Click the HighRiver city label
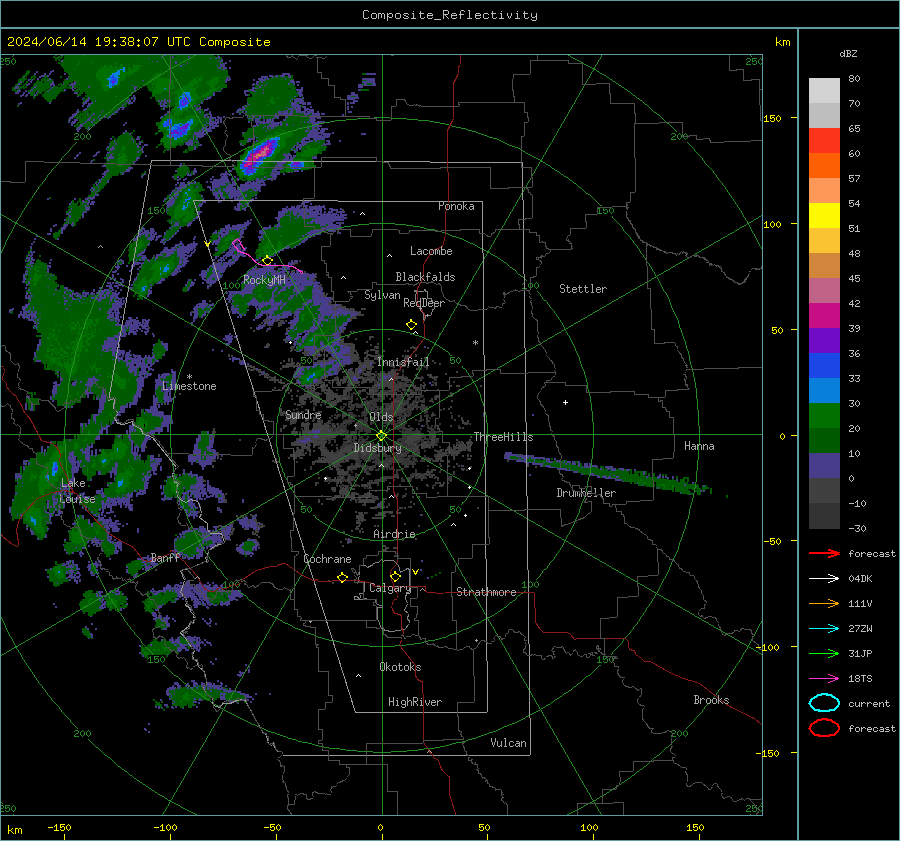The image size is (900, 841). click(415, 702)
